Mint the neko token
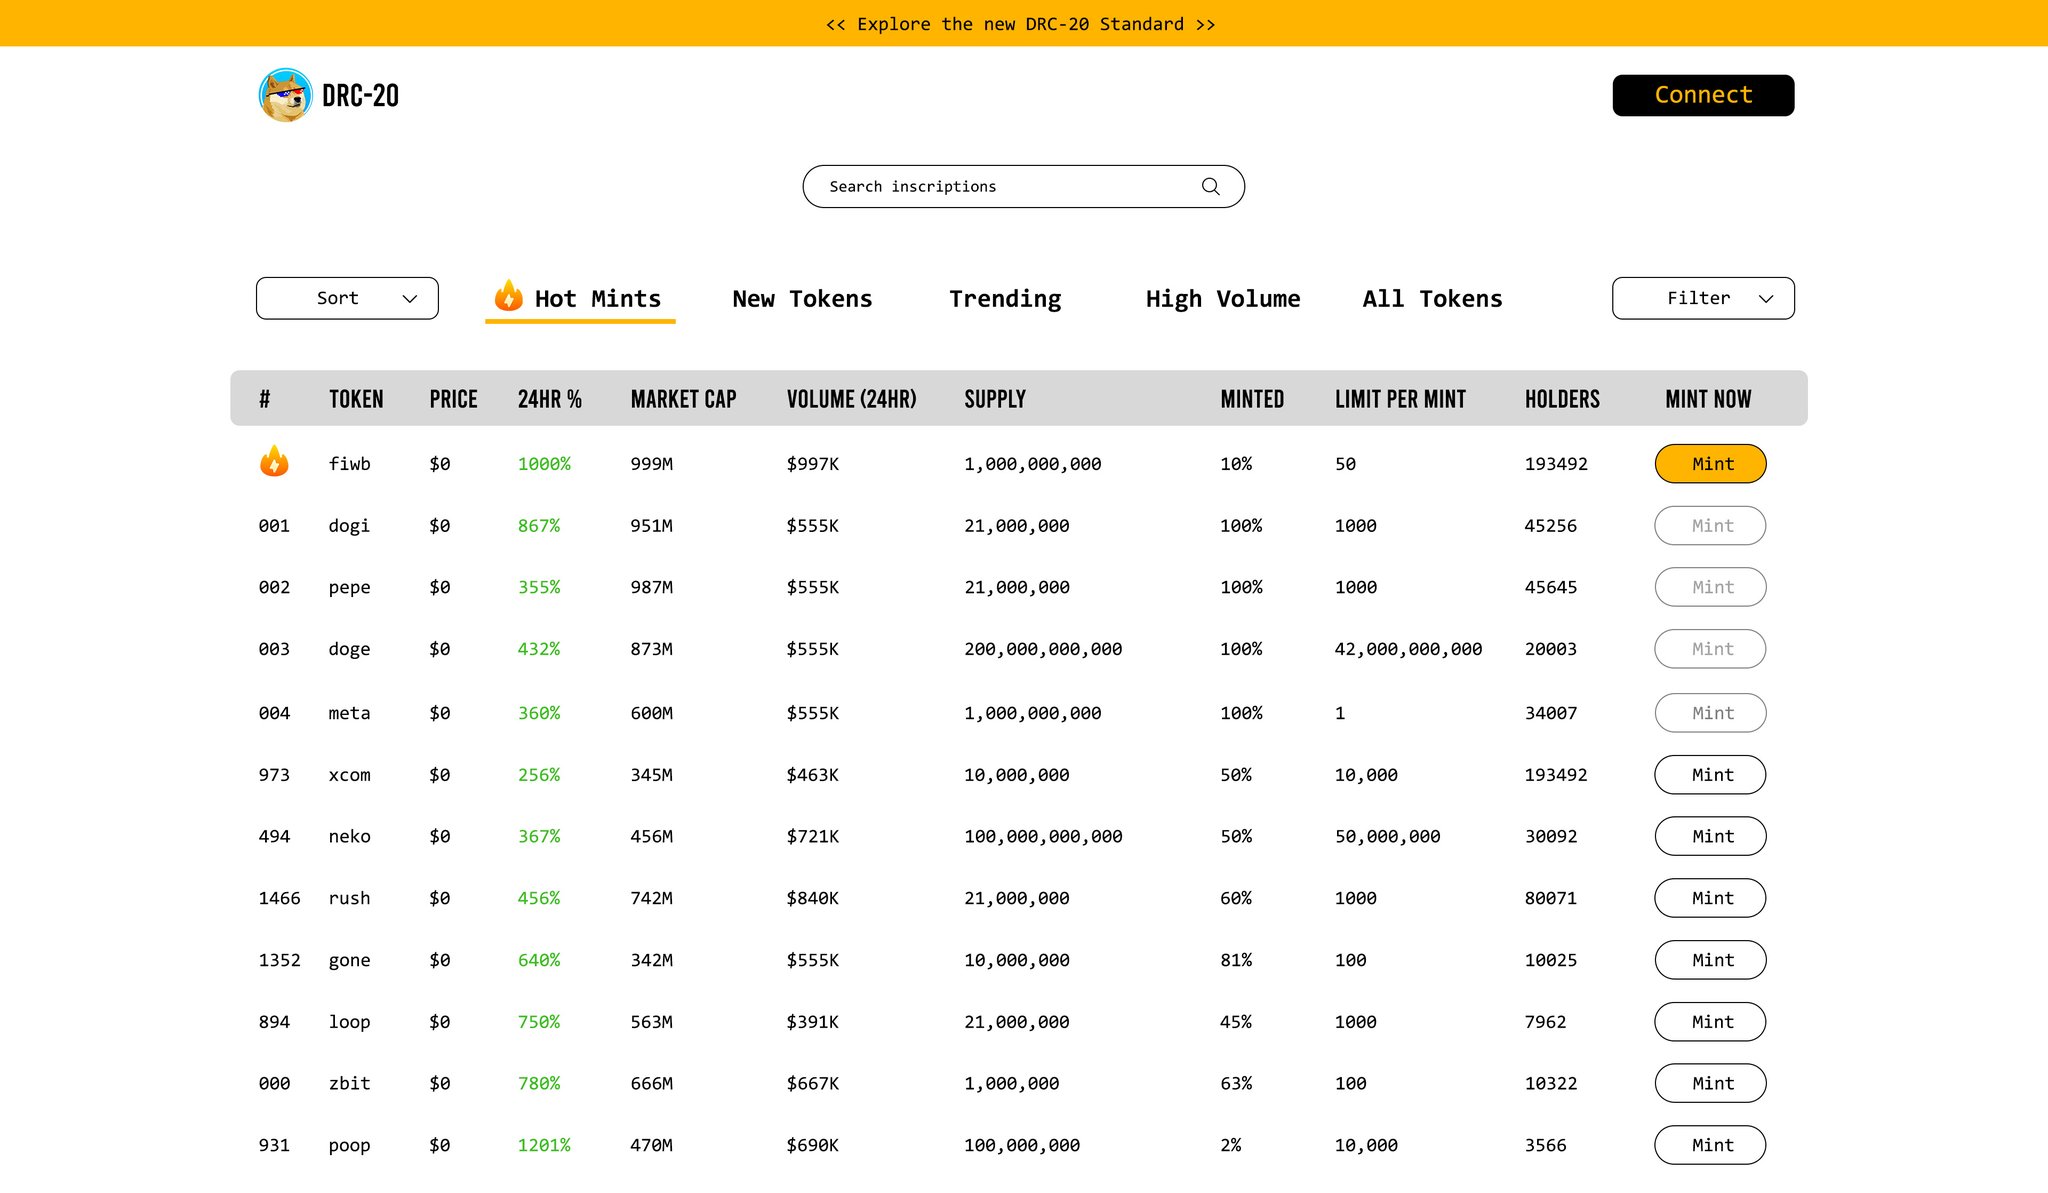Viewport: 2048px width, 1193px height. click(1710, 836)
